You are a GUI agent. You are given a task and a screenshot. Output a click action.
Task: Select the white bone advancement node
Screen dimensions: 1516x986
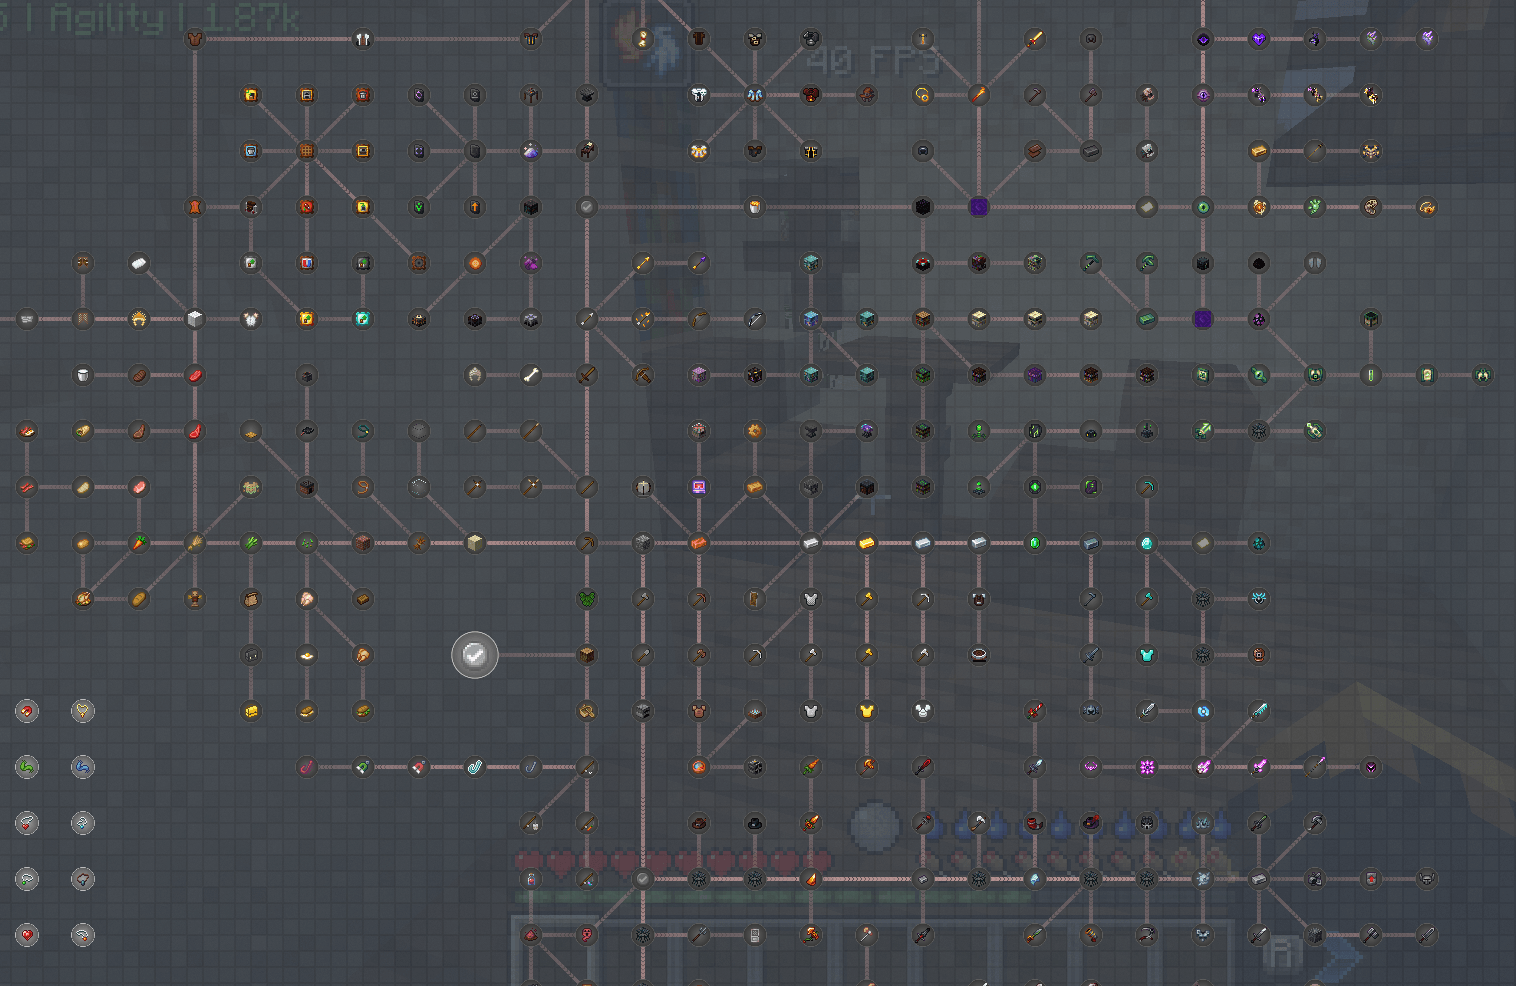[531, 375]
